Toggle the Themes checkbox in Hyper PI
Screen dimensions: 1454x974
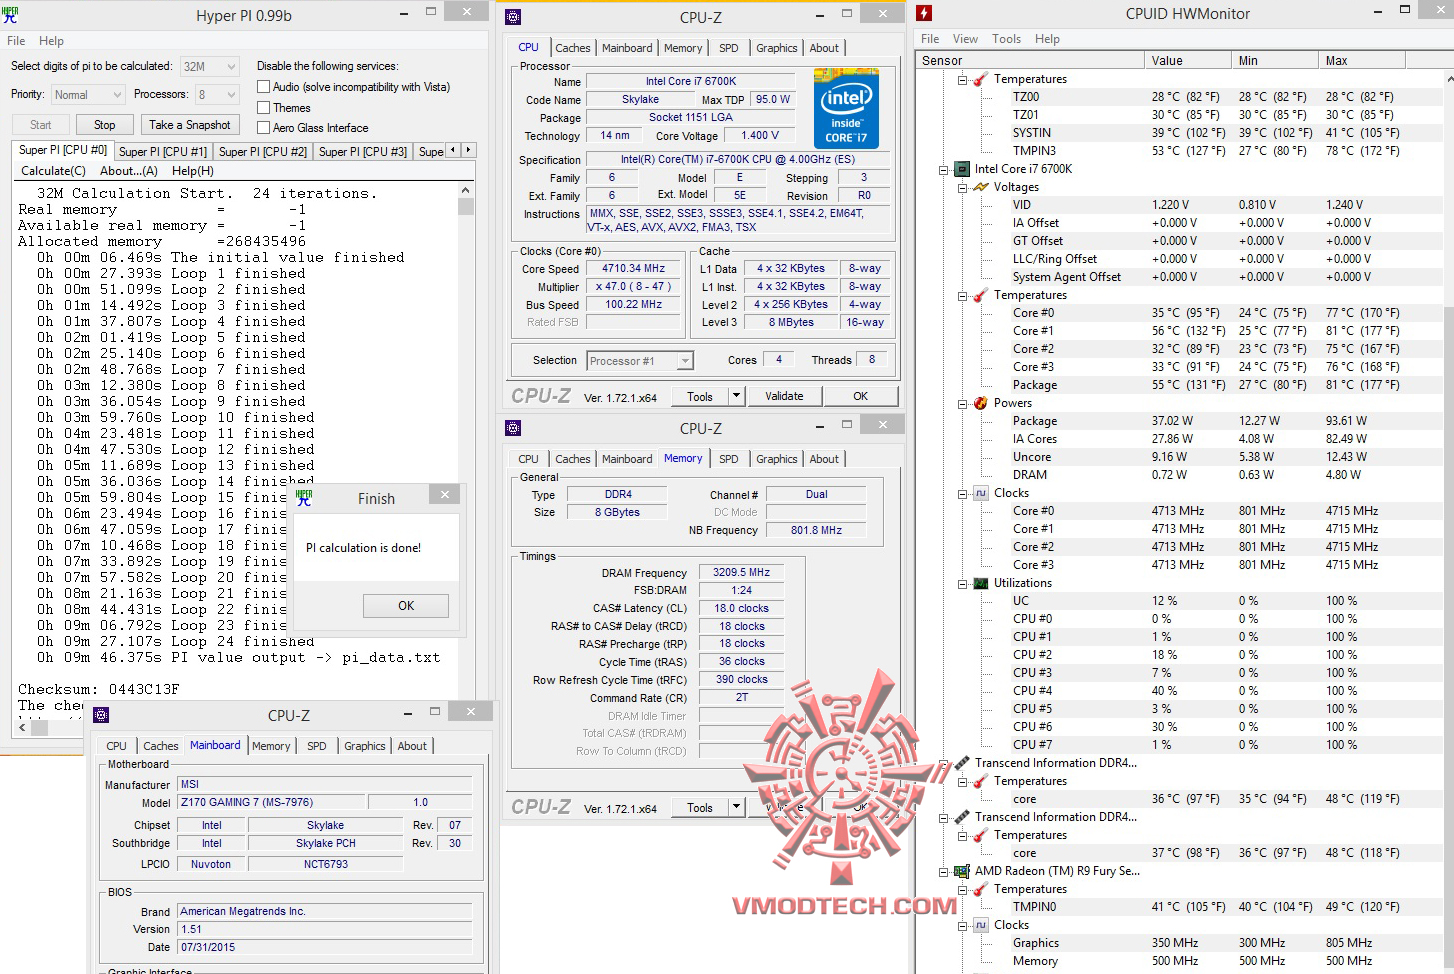click(x=264, y=107)
